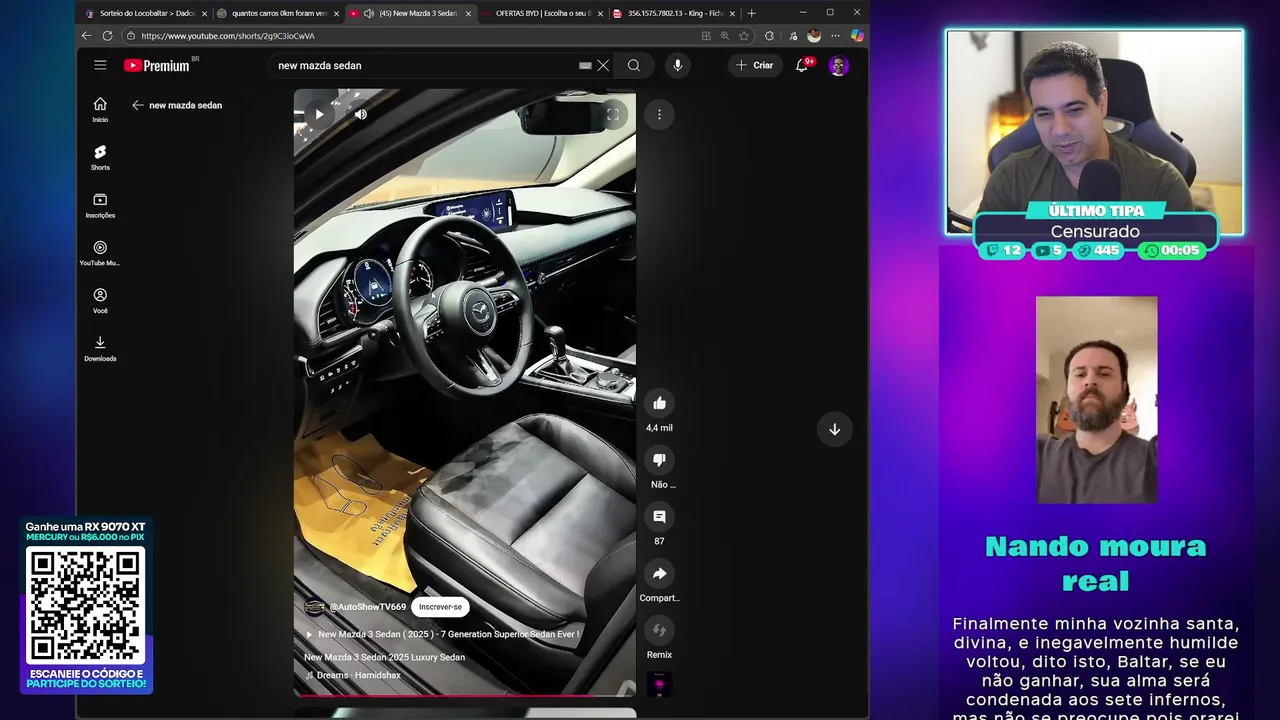Screen dimensions: 1280x720
Task: Open the on-screen keyboard icon in search
Action: (585, 65)
